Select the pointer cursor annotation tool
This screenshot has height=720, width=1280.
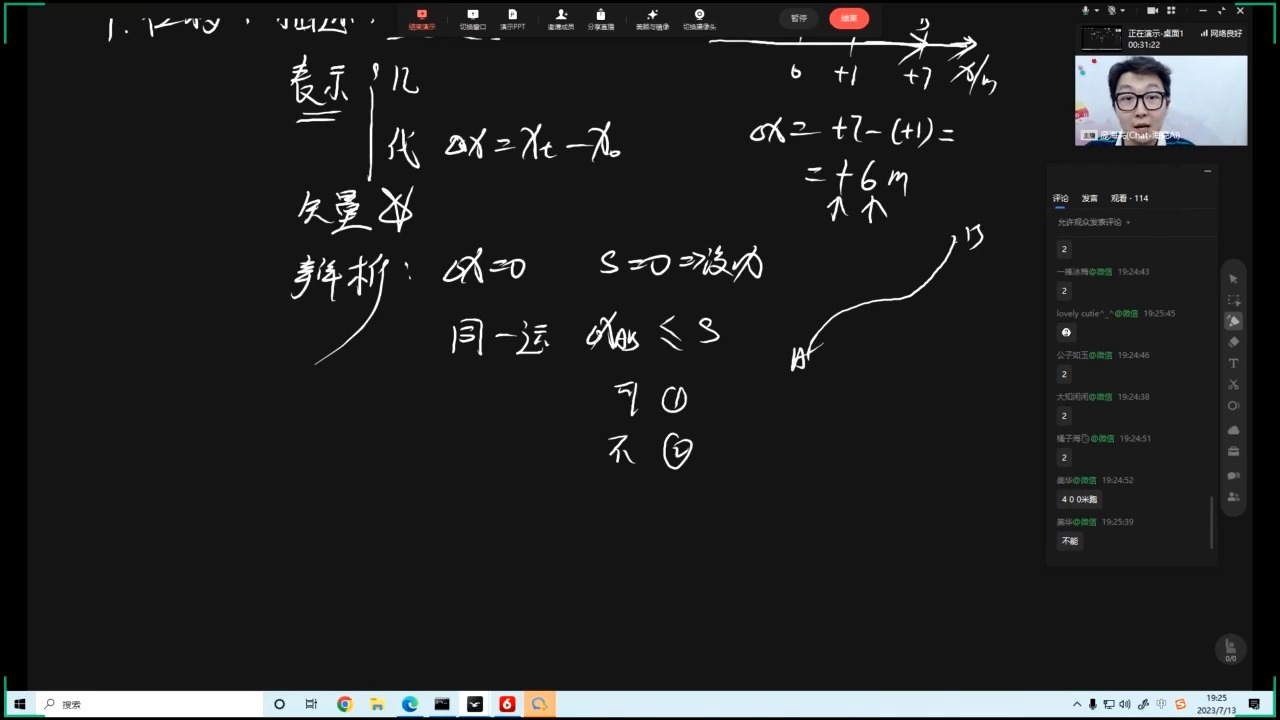pos(1233,279)
